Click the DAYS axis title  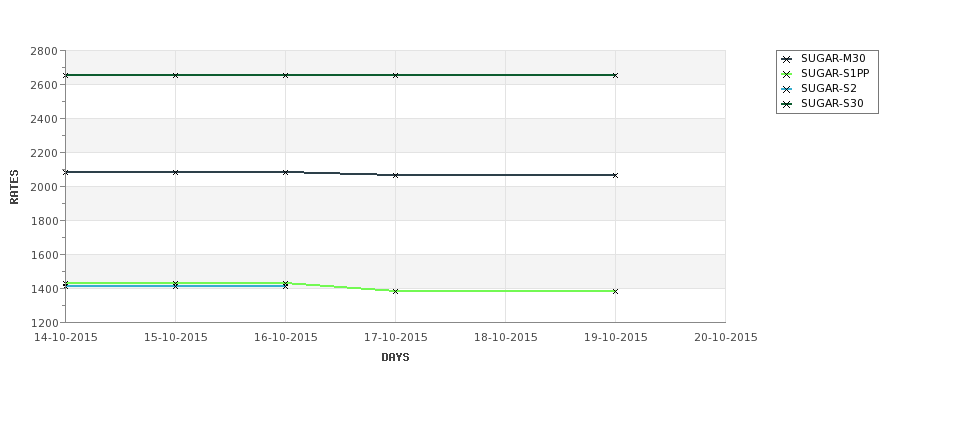(x=395, y=357)
